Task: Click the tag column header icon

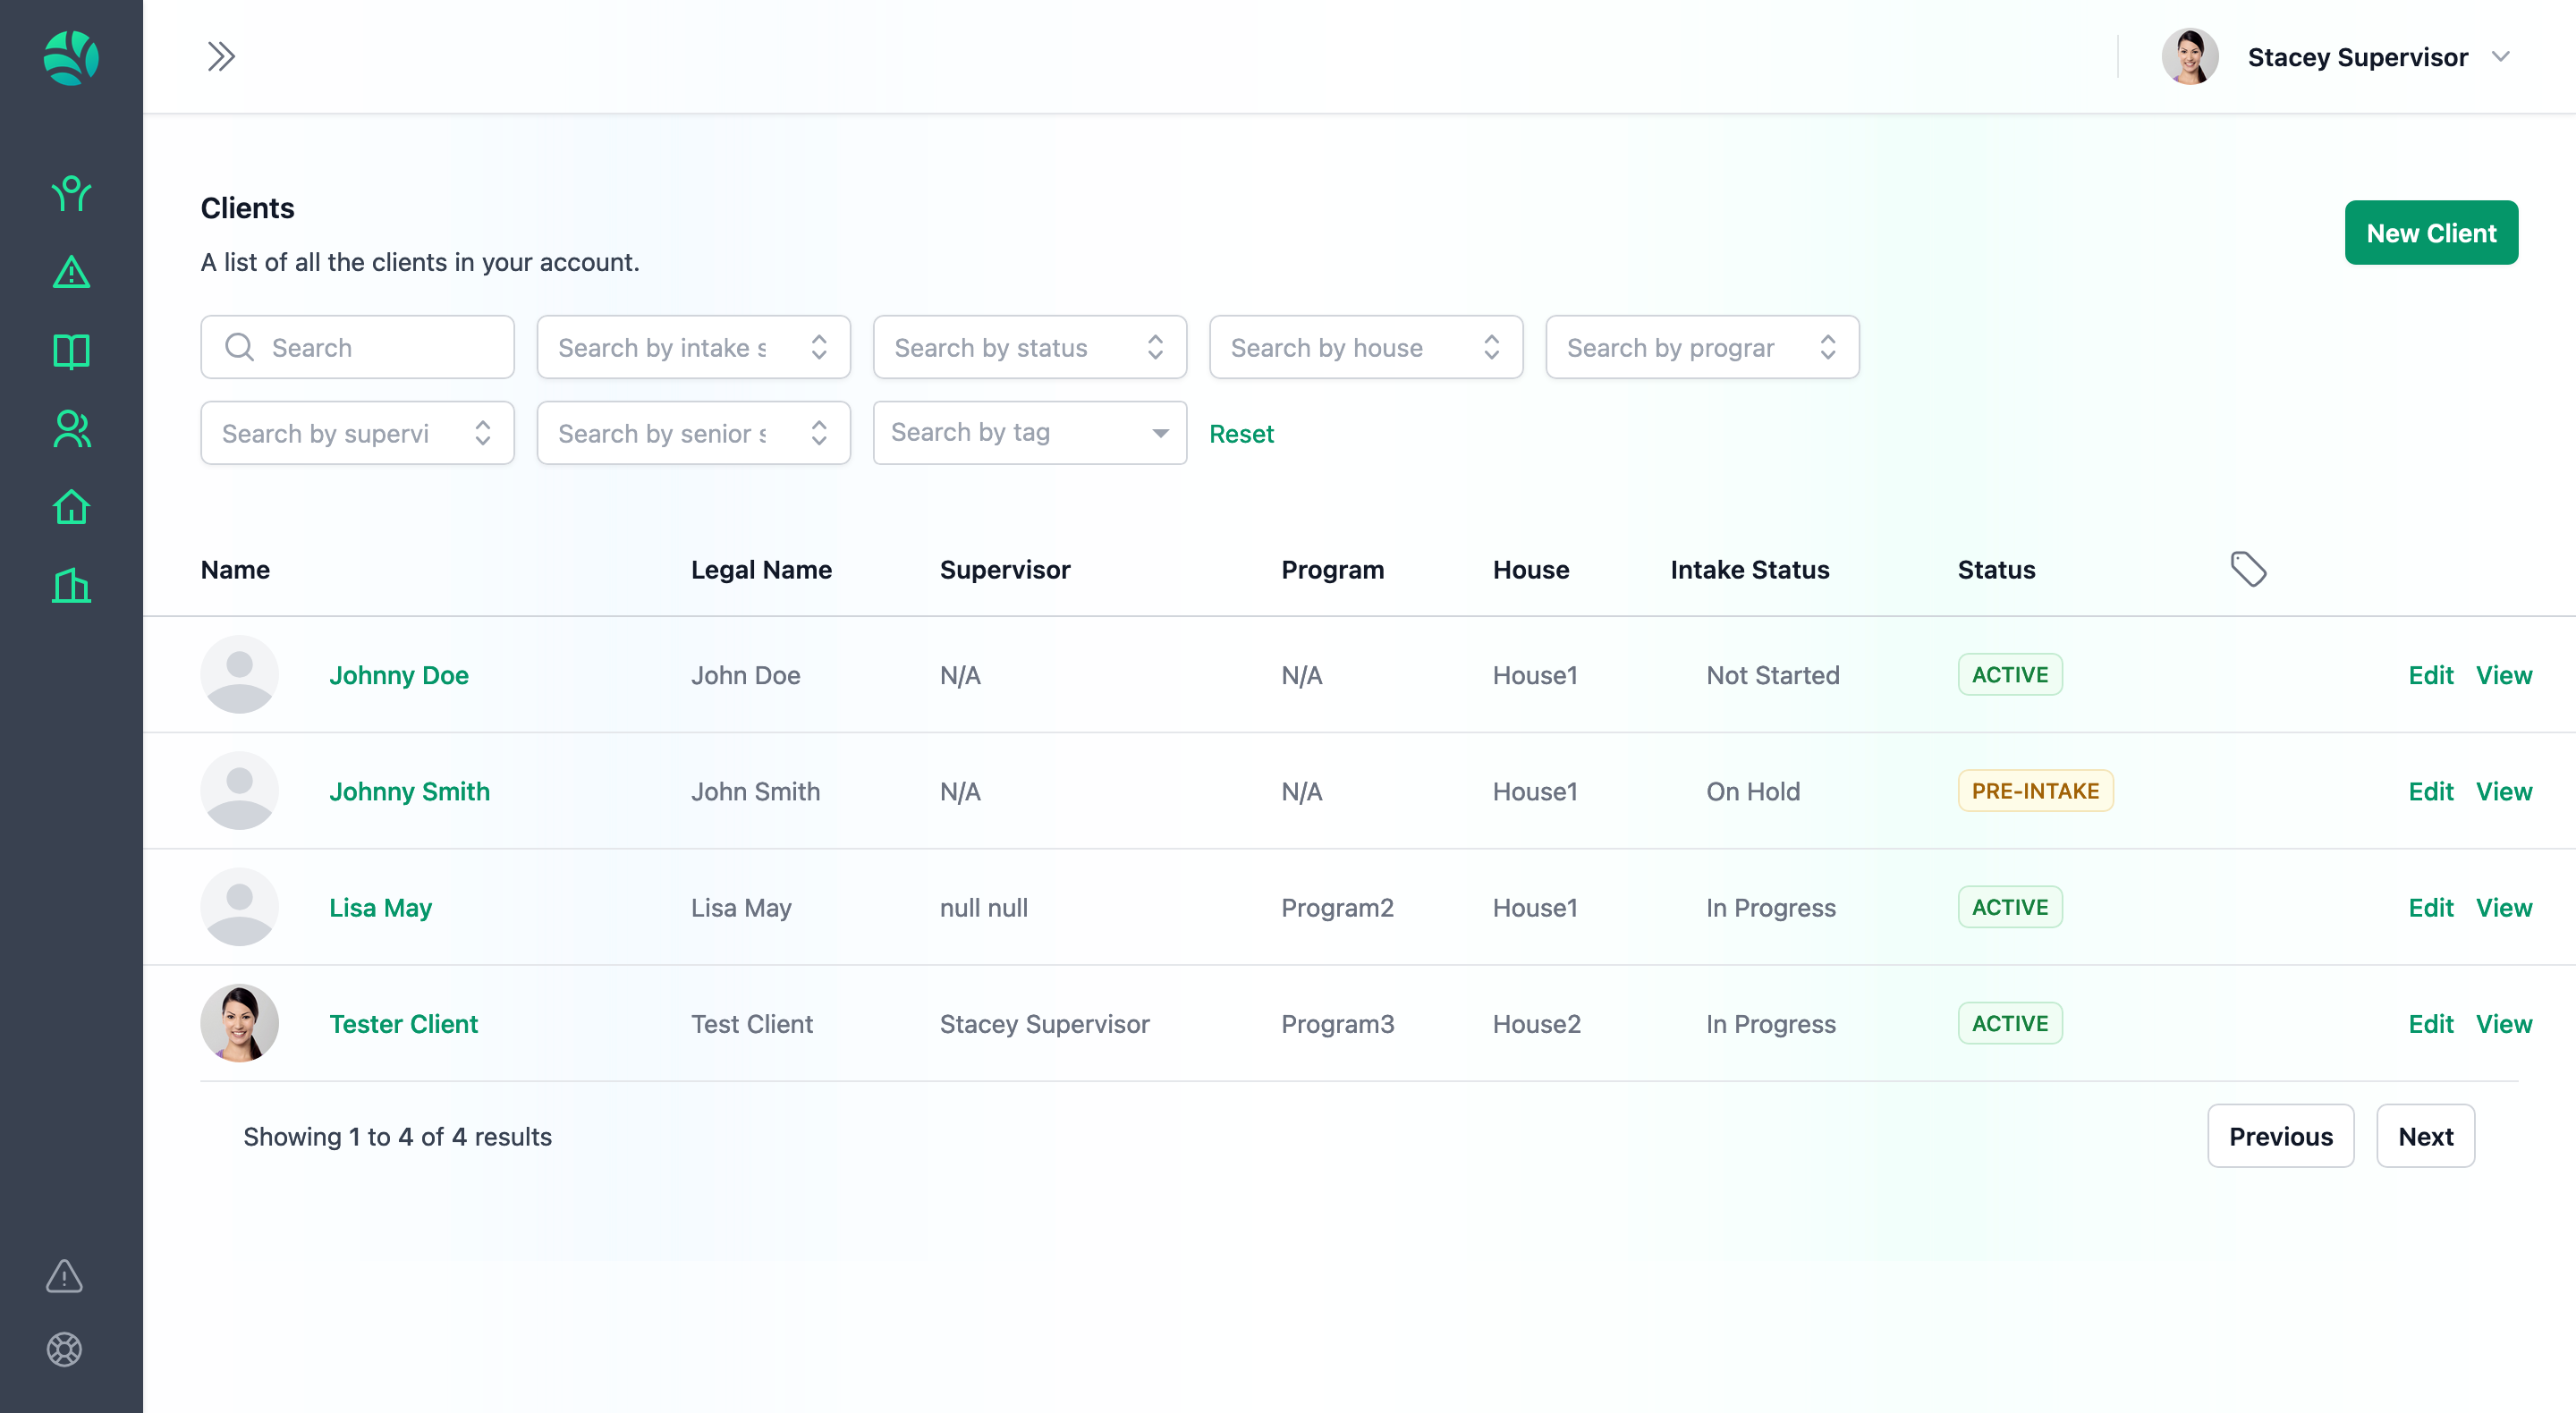Action: 2247,569
